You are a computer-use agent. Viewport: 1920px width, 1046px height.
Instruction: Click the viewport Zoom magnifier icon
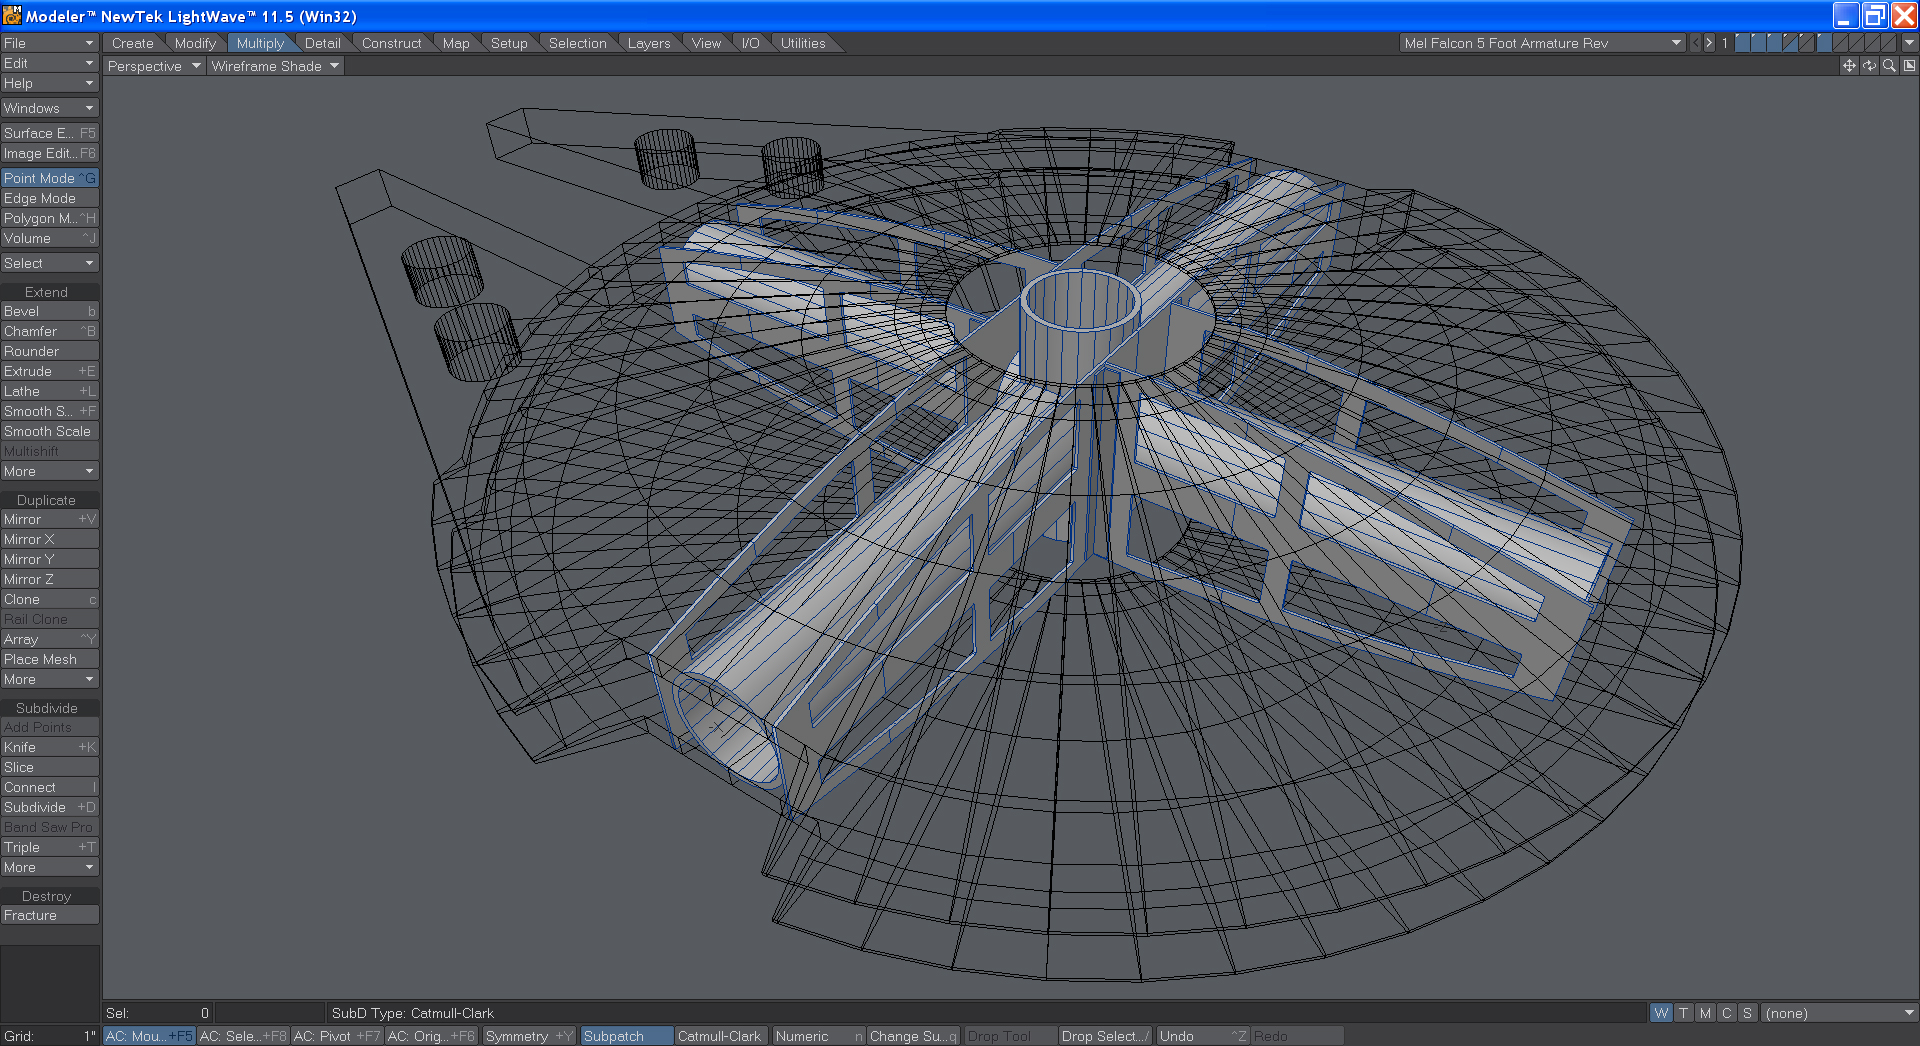1889,66
